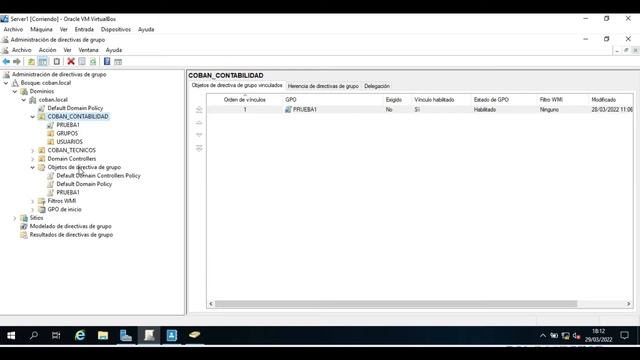Select the USUARIOS organizational unit
Image resolution: width=640 pixels, height=360 pixels.
[x=69, y=142]
